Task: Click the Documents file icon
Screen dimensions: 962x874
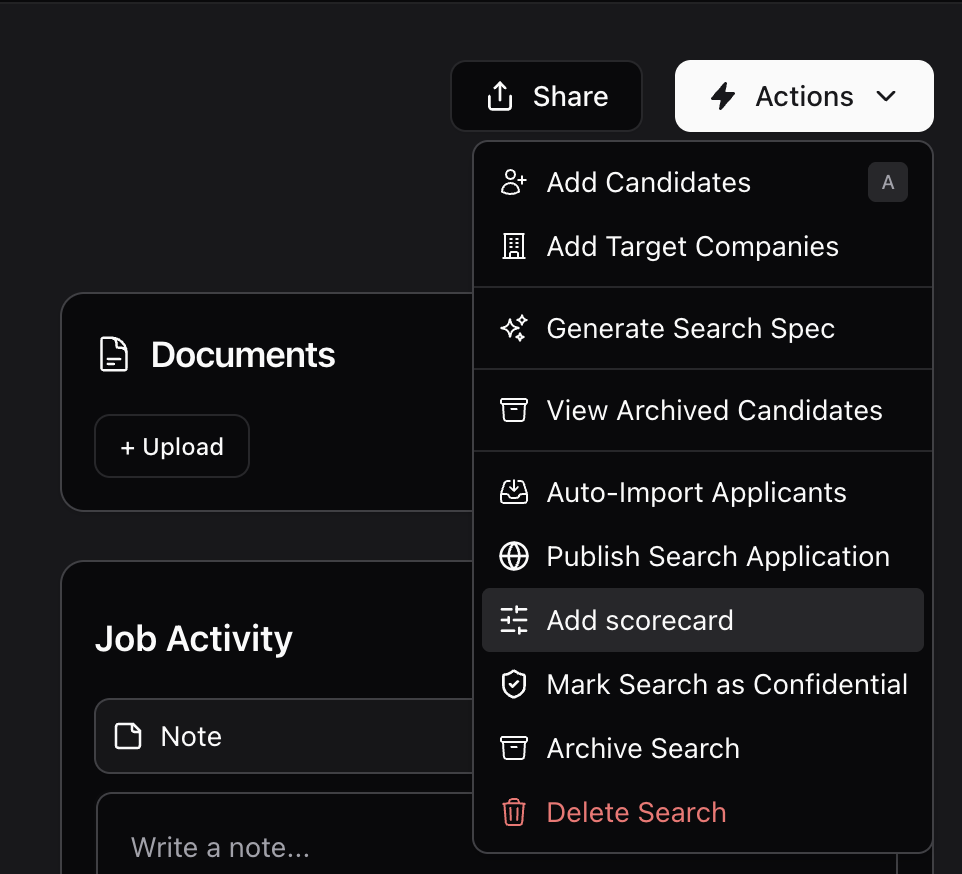Action: (x=114, y=355)
